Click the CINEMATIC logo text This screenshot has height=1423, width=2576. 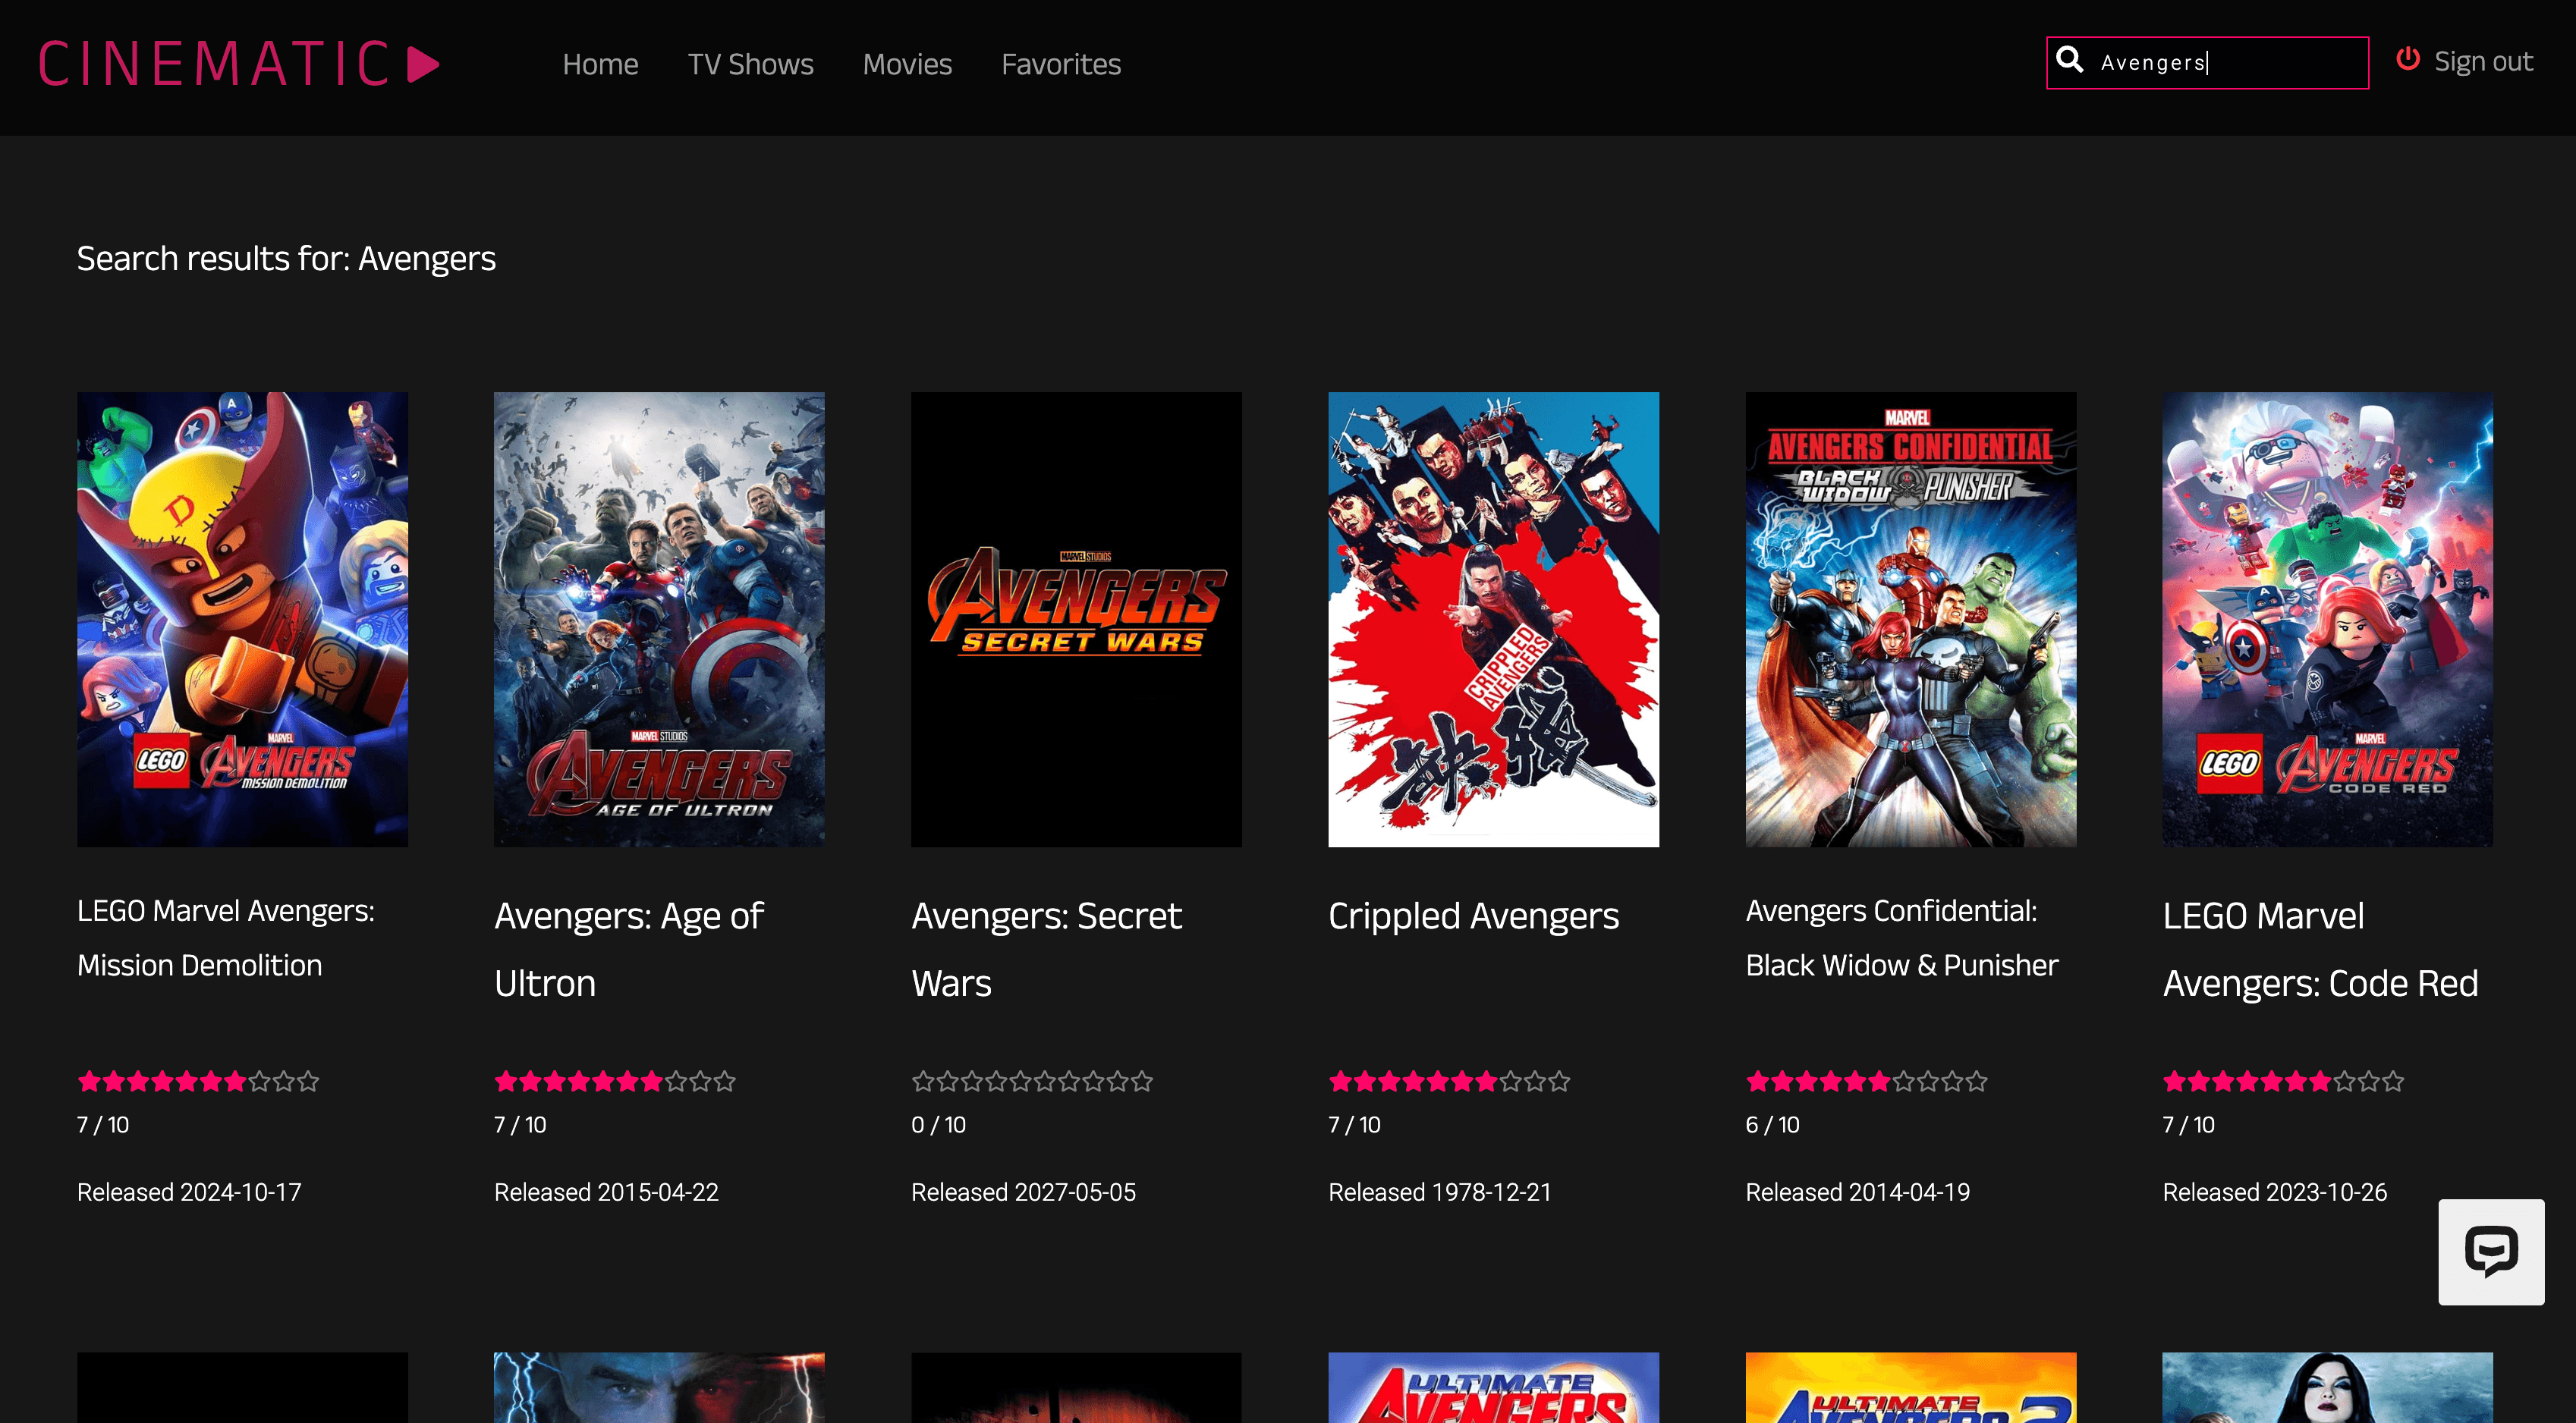[213, 64]
